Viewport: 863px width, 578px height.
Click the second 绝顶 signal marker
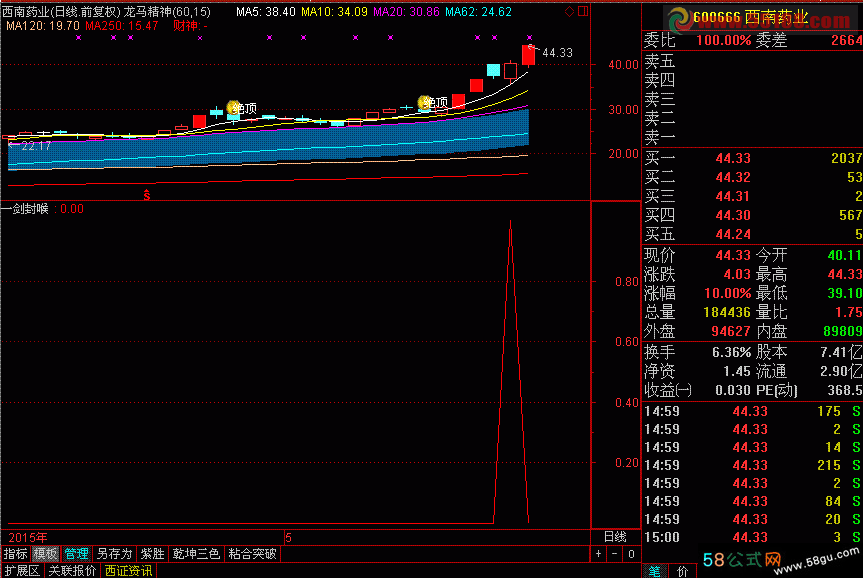point(433,102)
